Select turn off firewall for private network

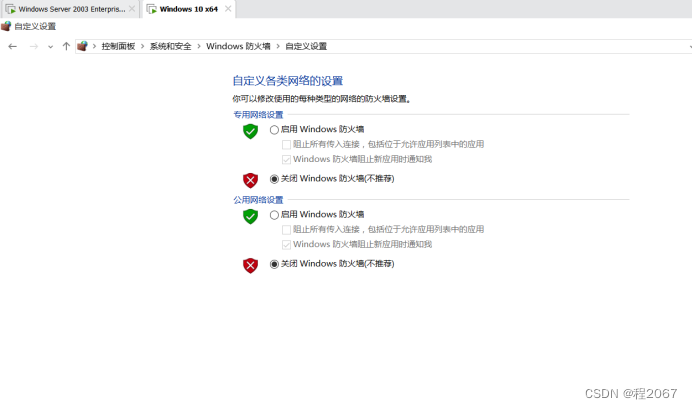[x=274, y=179]
